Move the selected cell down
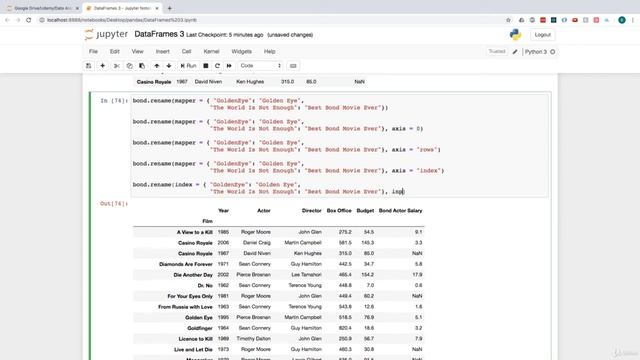The width and height of the screenshot is (640, 360). 169,66
